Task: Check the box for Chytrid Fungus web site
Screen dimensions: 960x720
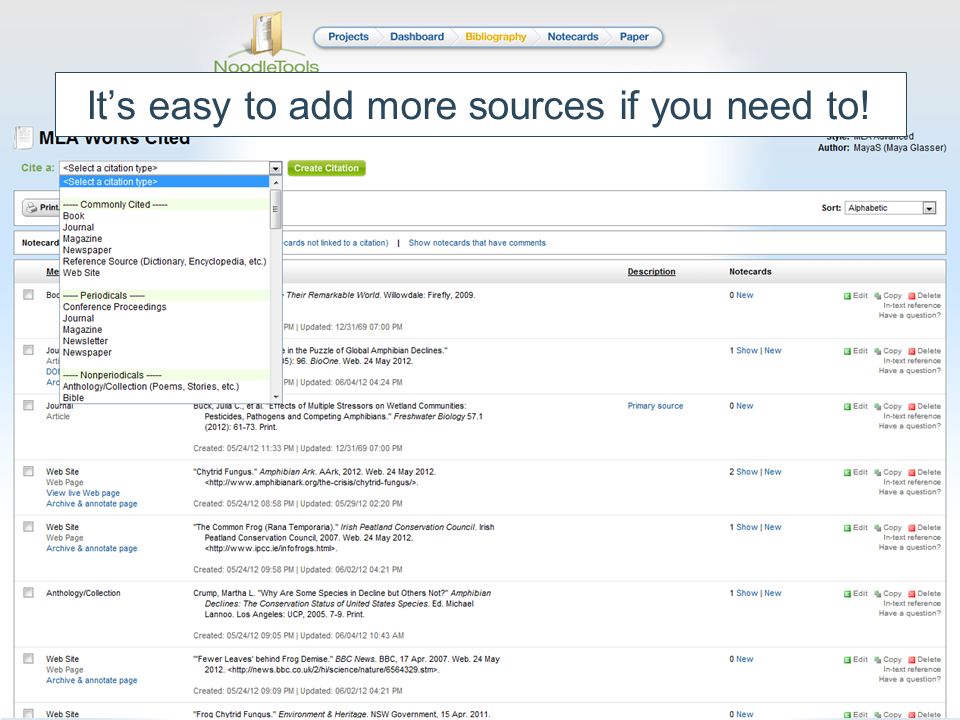Action: coord(28,471)
